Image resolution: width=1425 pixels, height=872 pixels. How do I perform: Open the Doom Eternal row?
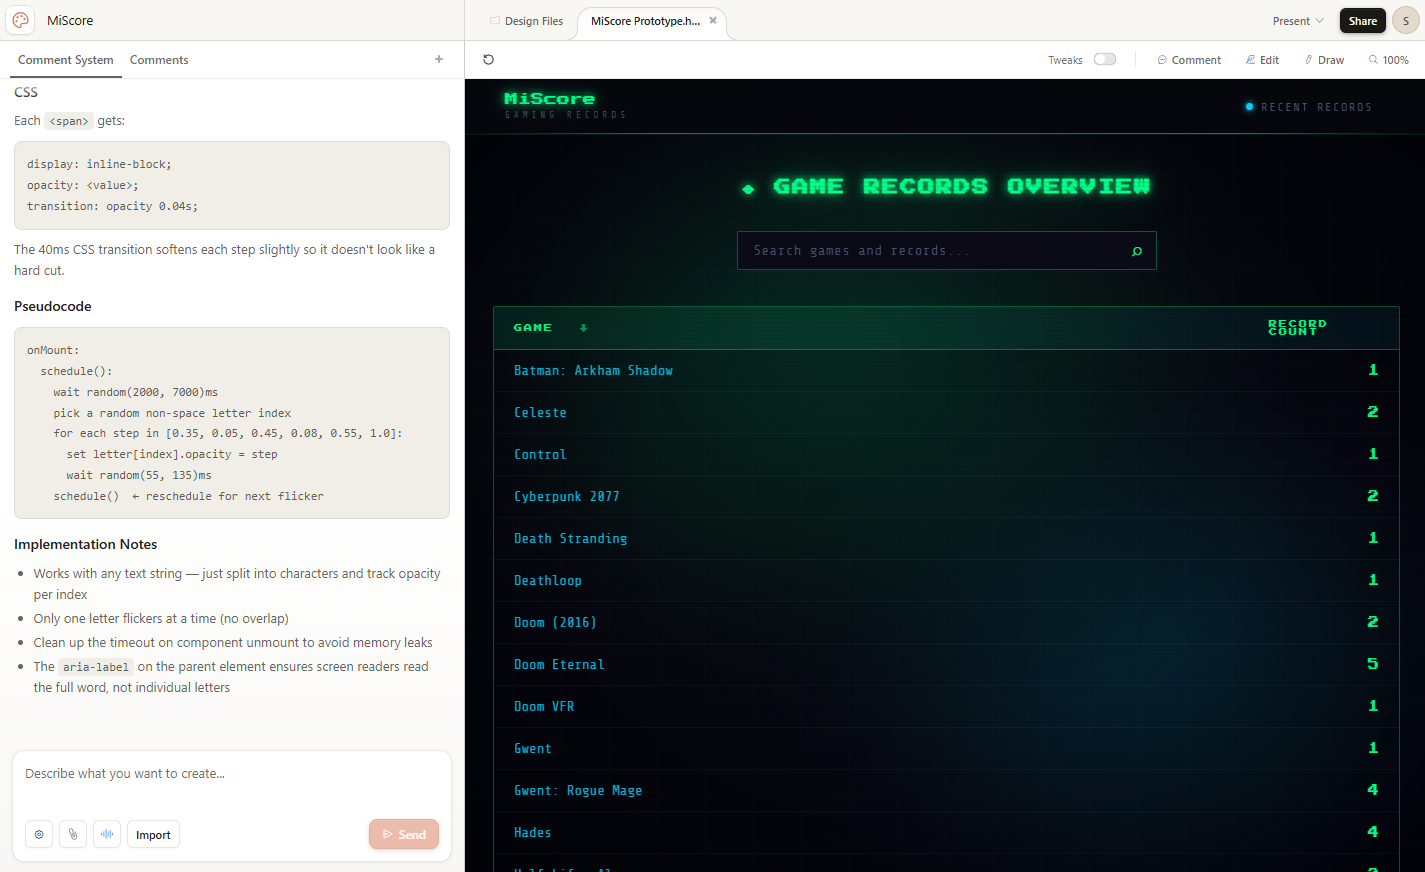946,664
